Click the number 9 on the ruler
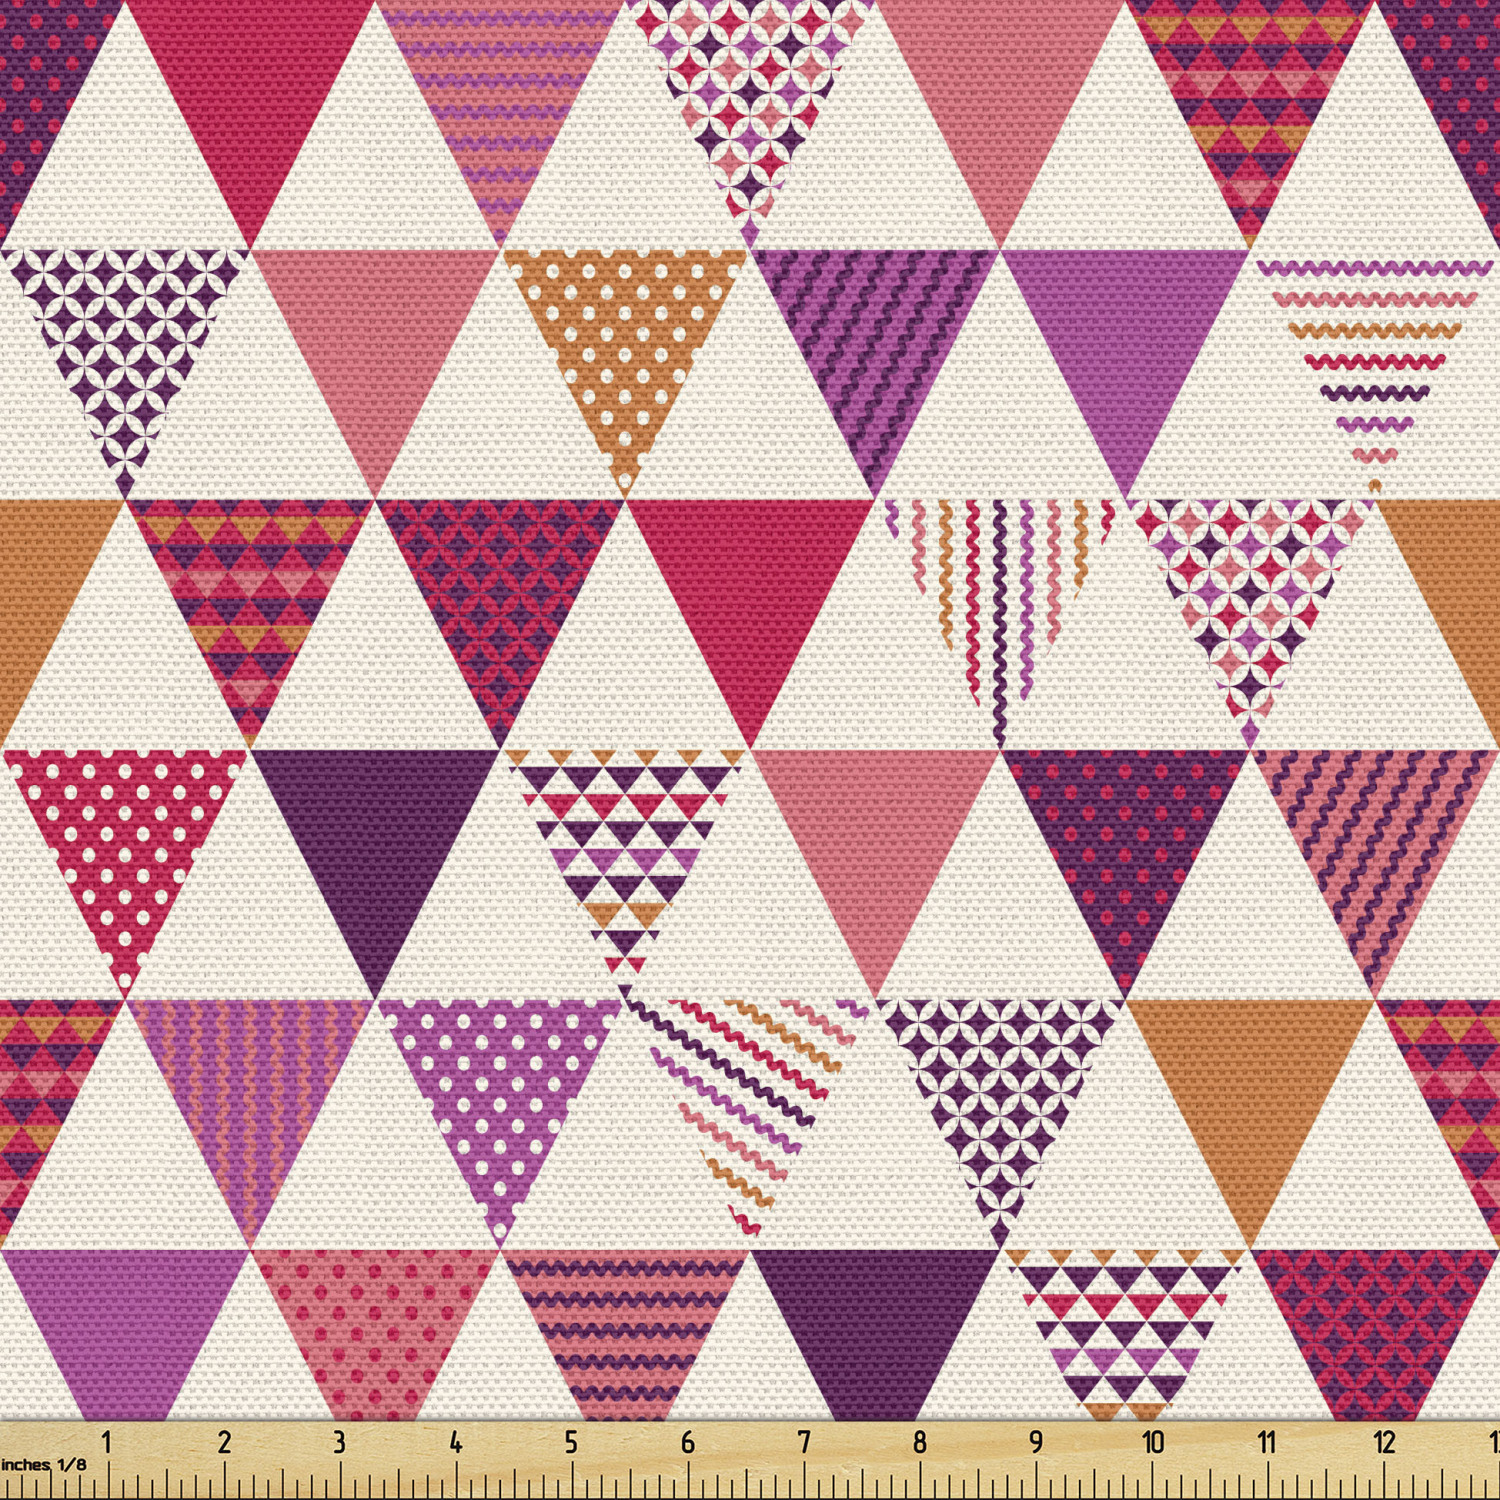 pos(1036,1442)
